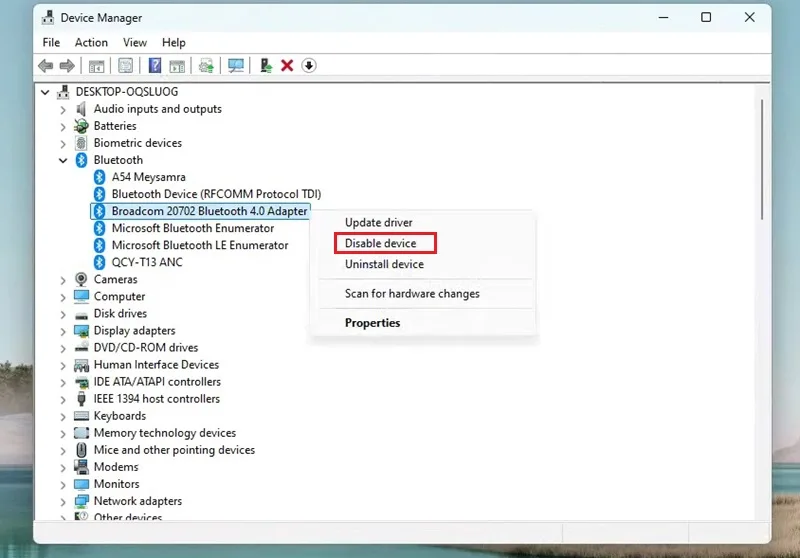Choose Update driver from context menu
800x558 pixels.
379,222
